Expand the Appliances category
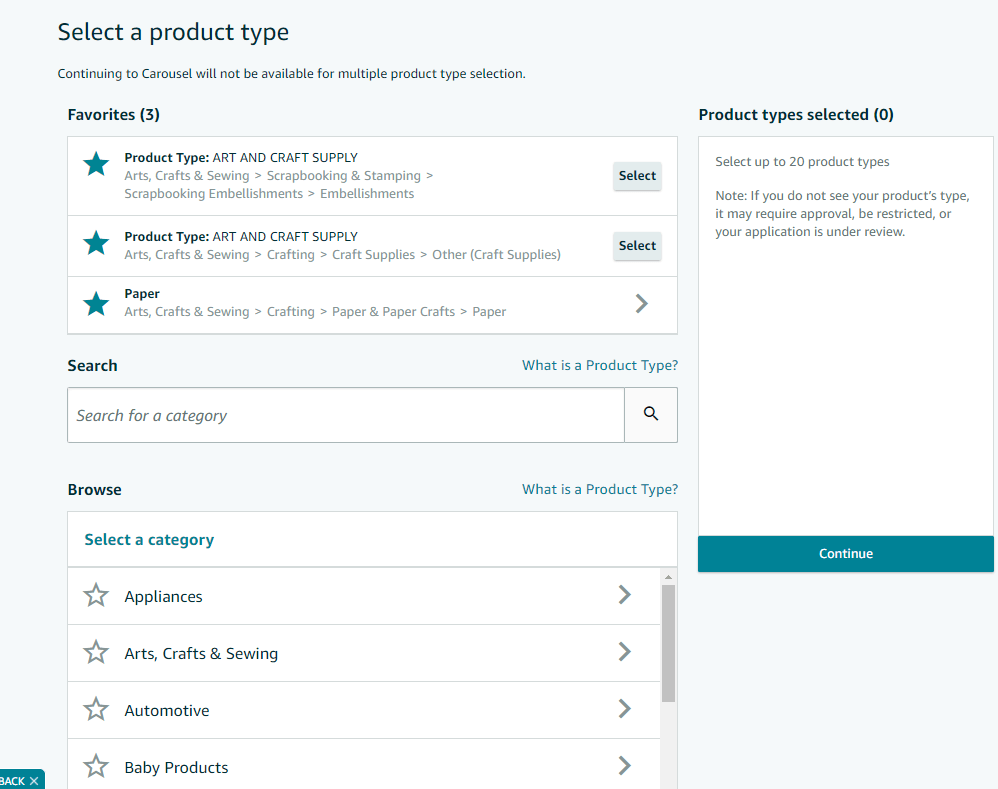This screenshot has width=998, height=789. point(625,595)
